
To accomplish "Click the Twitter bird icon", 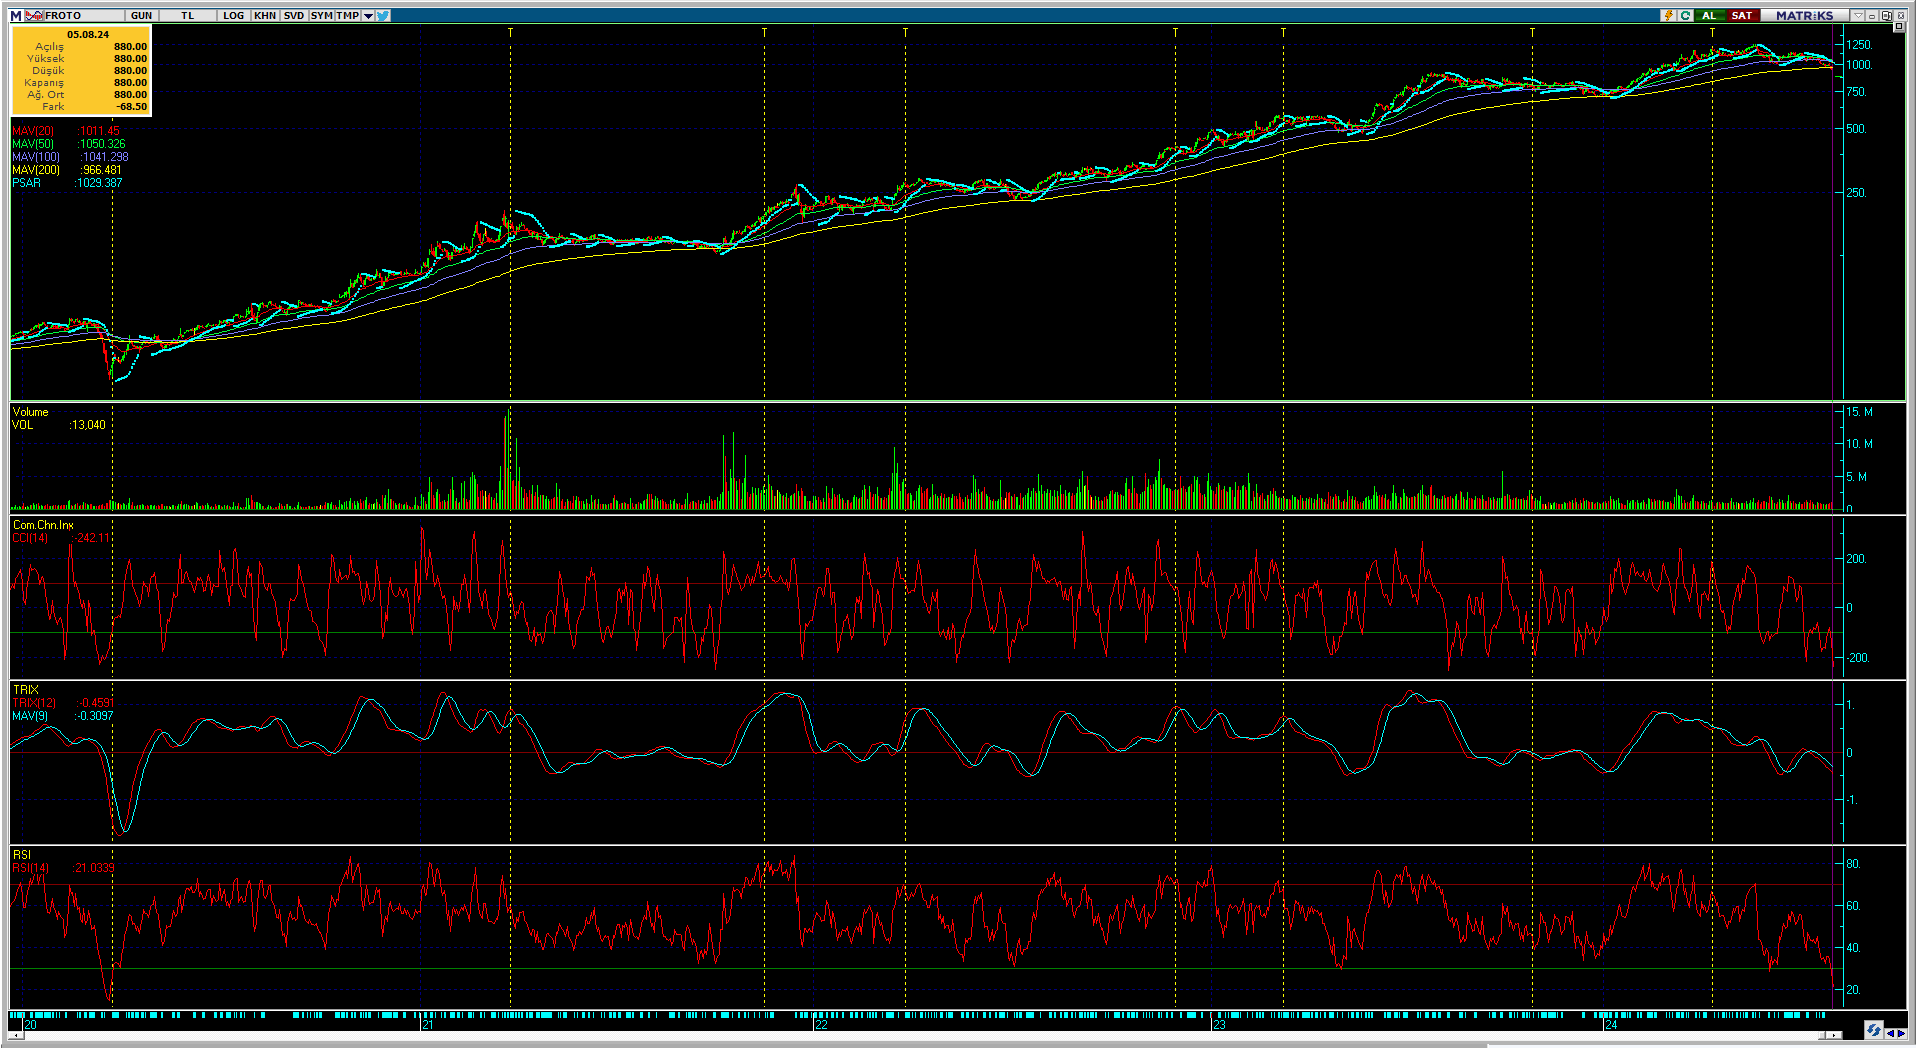I will tap(383, 15).
